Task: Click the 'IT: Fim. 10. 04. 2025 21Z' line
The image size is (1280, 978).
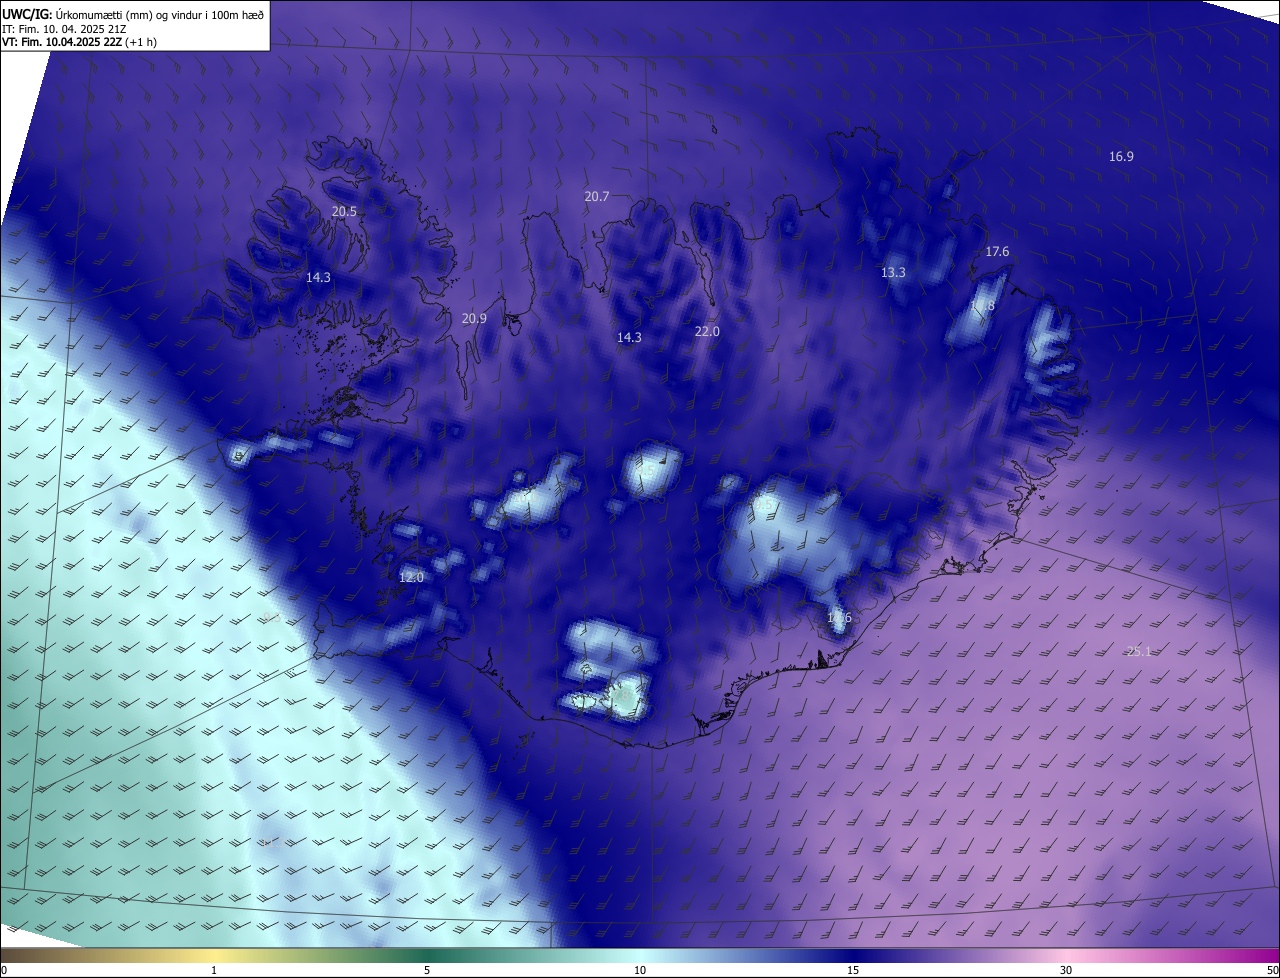Action: (64, 28)
